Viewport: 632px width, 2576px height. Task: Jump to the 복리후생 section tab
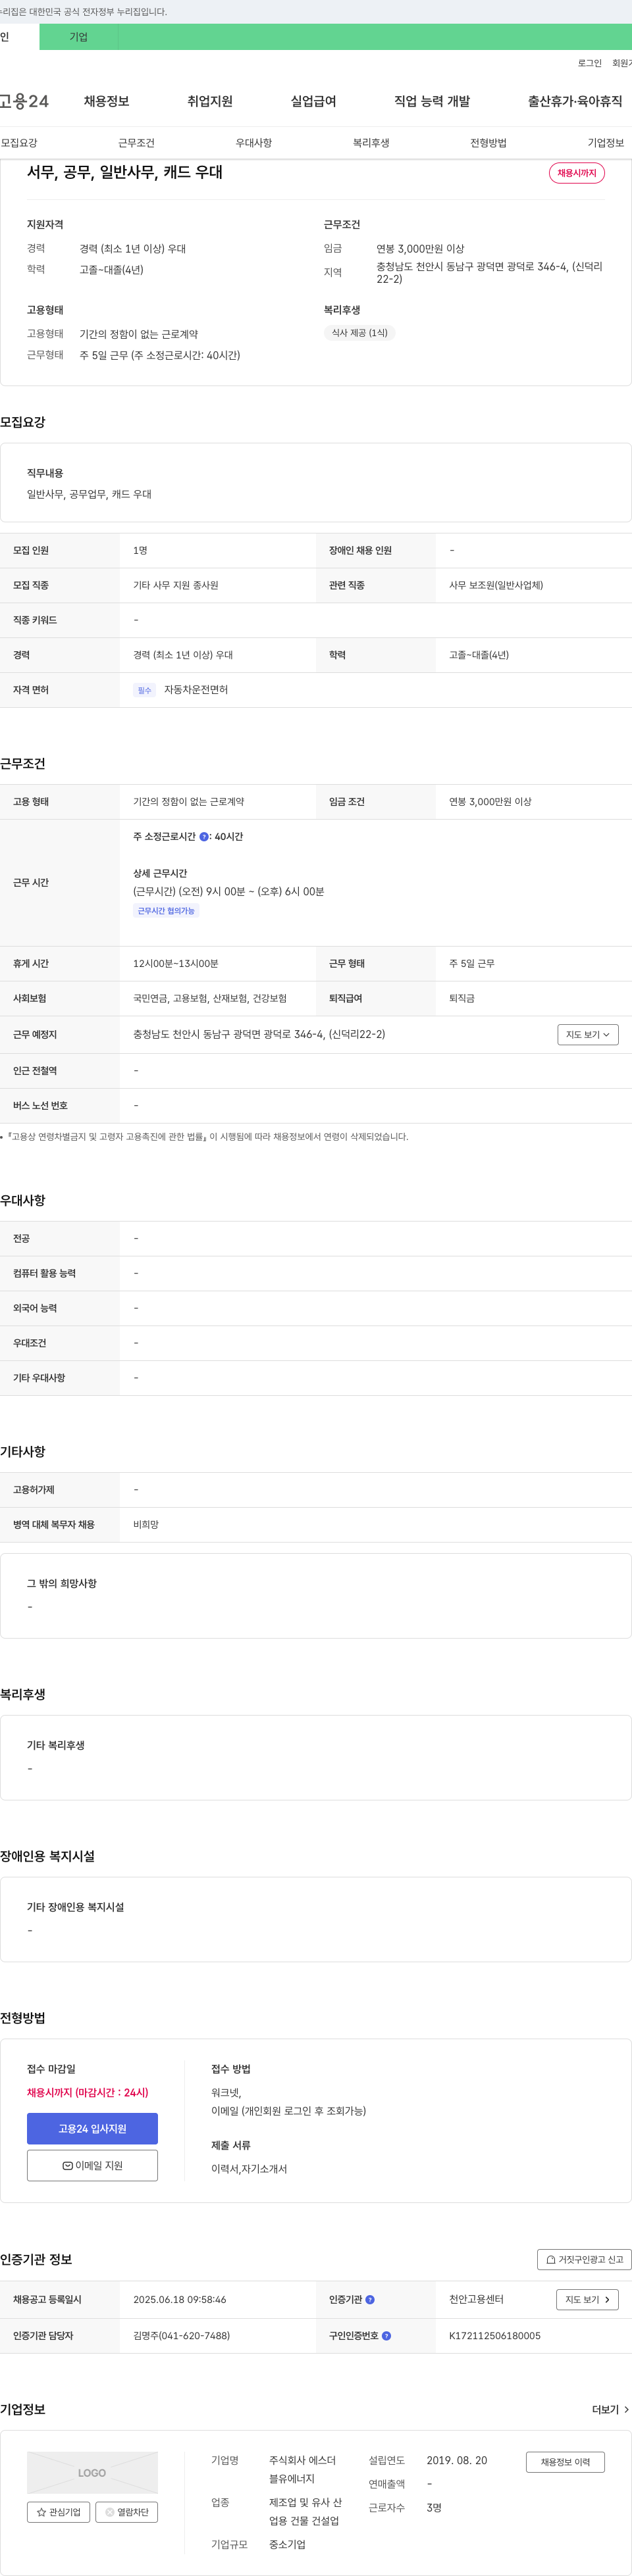tap(371, 143)
